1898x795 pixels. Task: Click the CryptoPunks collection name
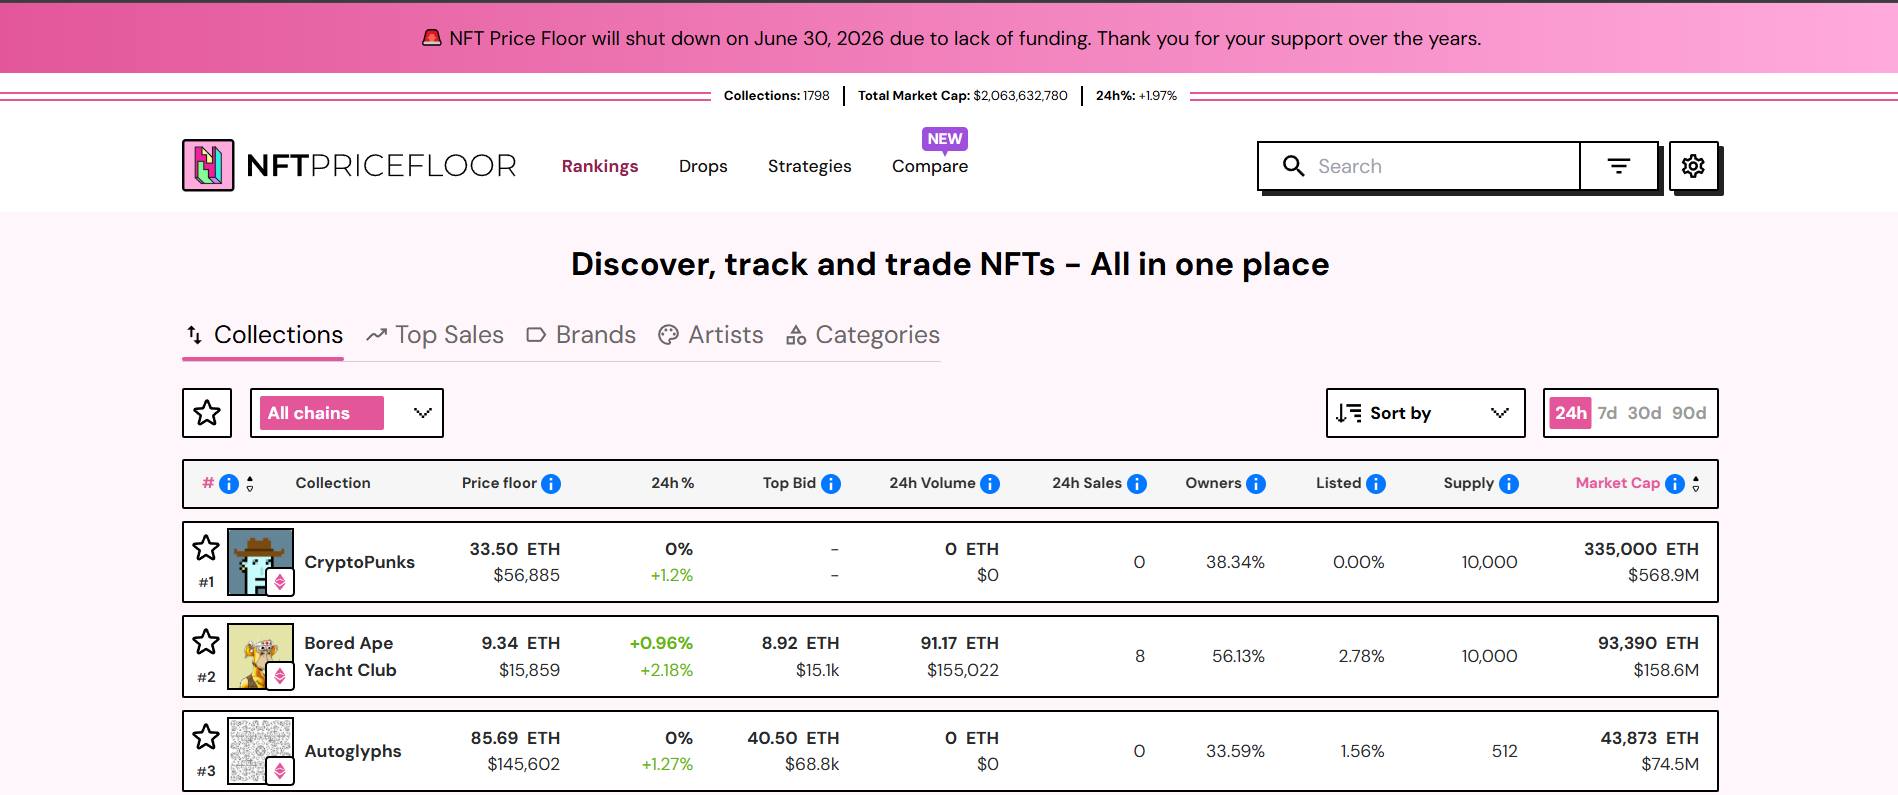coord(360,562)
